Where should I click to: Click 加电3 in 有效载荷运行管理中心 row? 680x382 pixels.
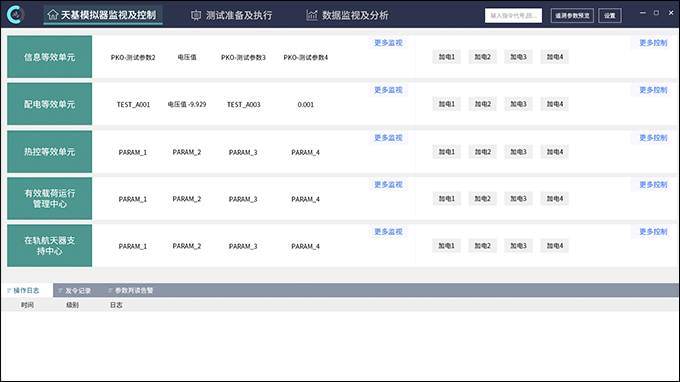[x=518, y=199]
